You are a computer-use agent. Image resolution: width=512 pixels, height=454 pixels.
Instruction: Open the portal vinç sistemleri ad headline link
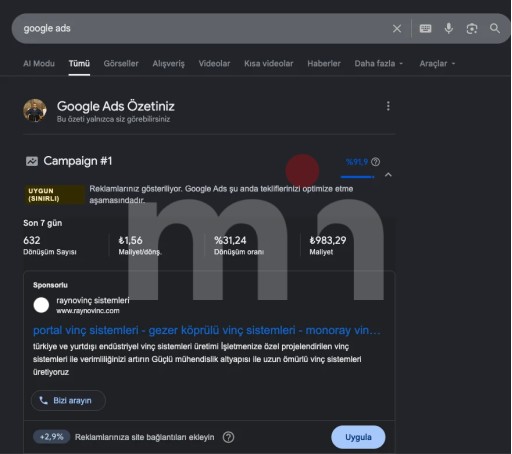click(207, 330)
